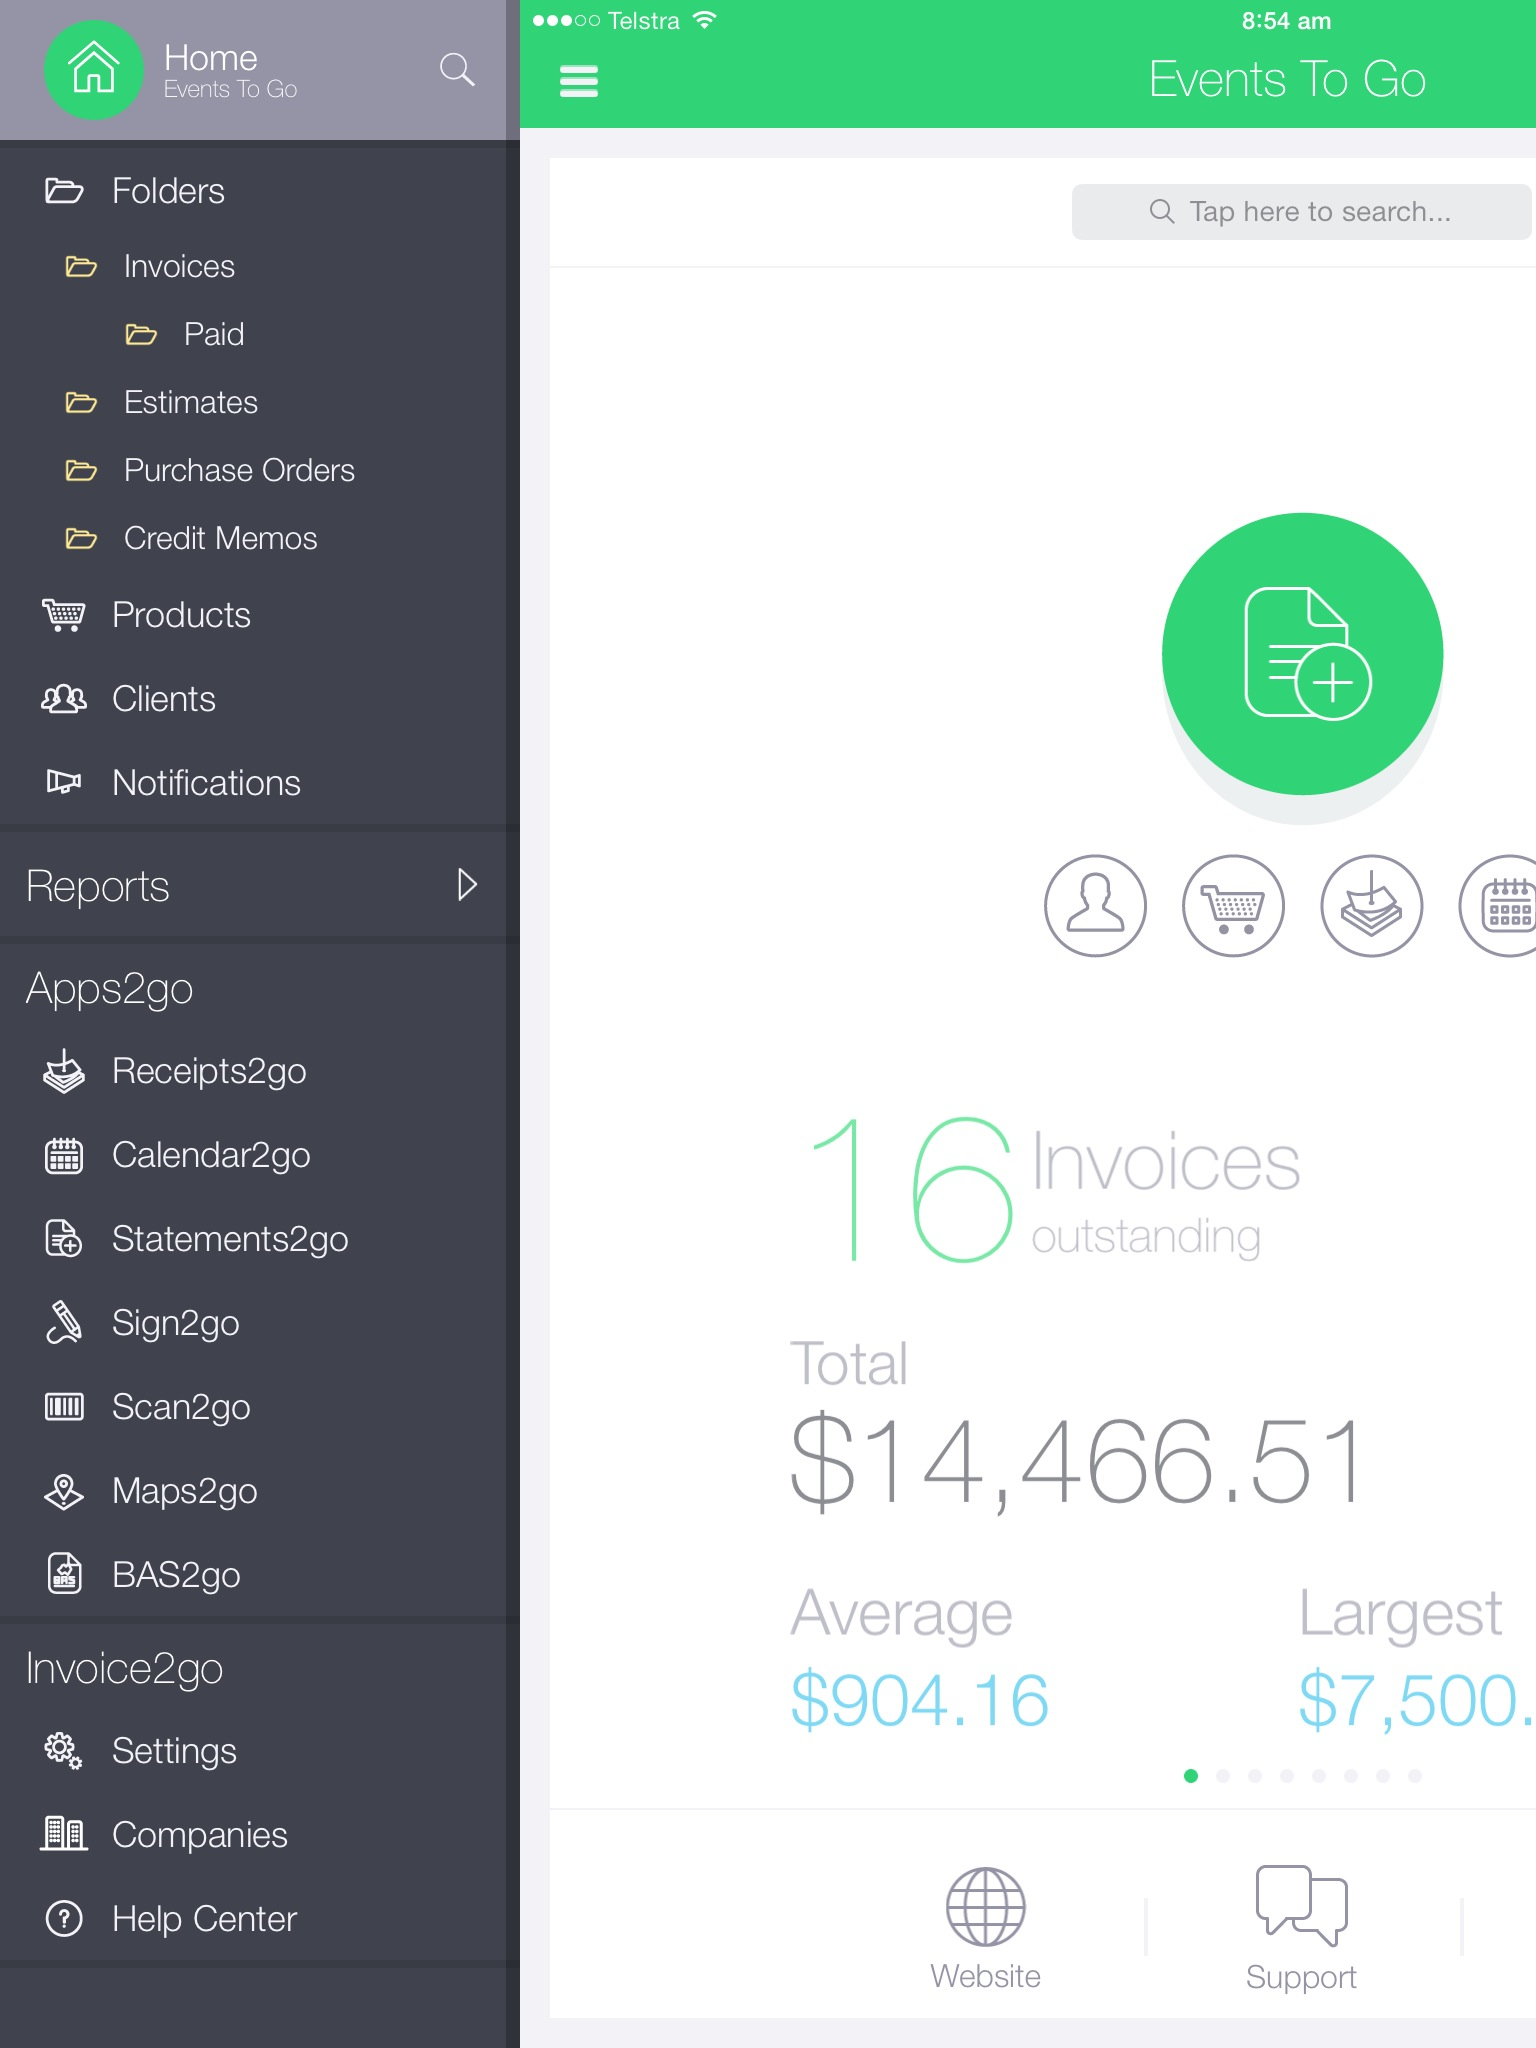Launch Receipts2go from the sidebar
The image size is (1536, 2048).
pyautogui.click(x=253, y=1071)
